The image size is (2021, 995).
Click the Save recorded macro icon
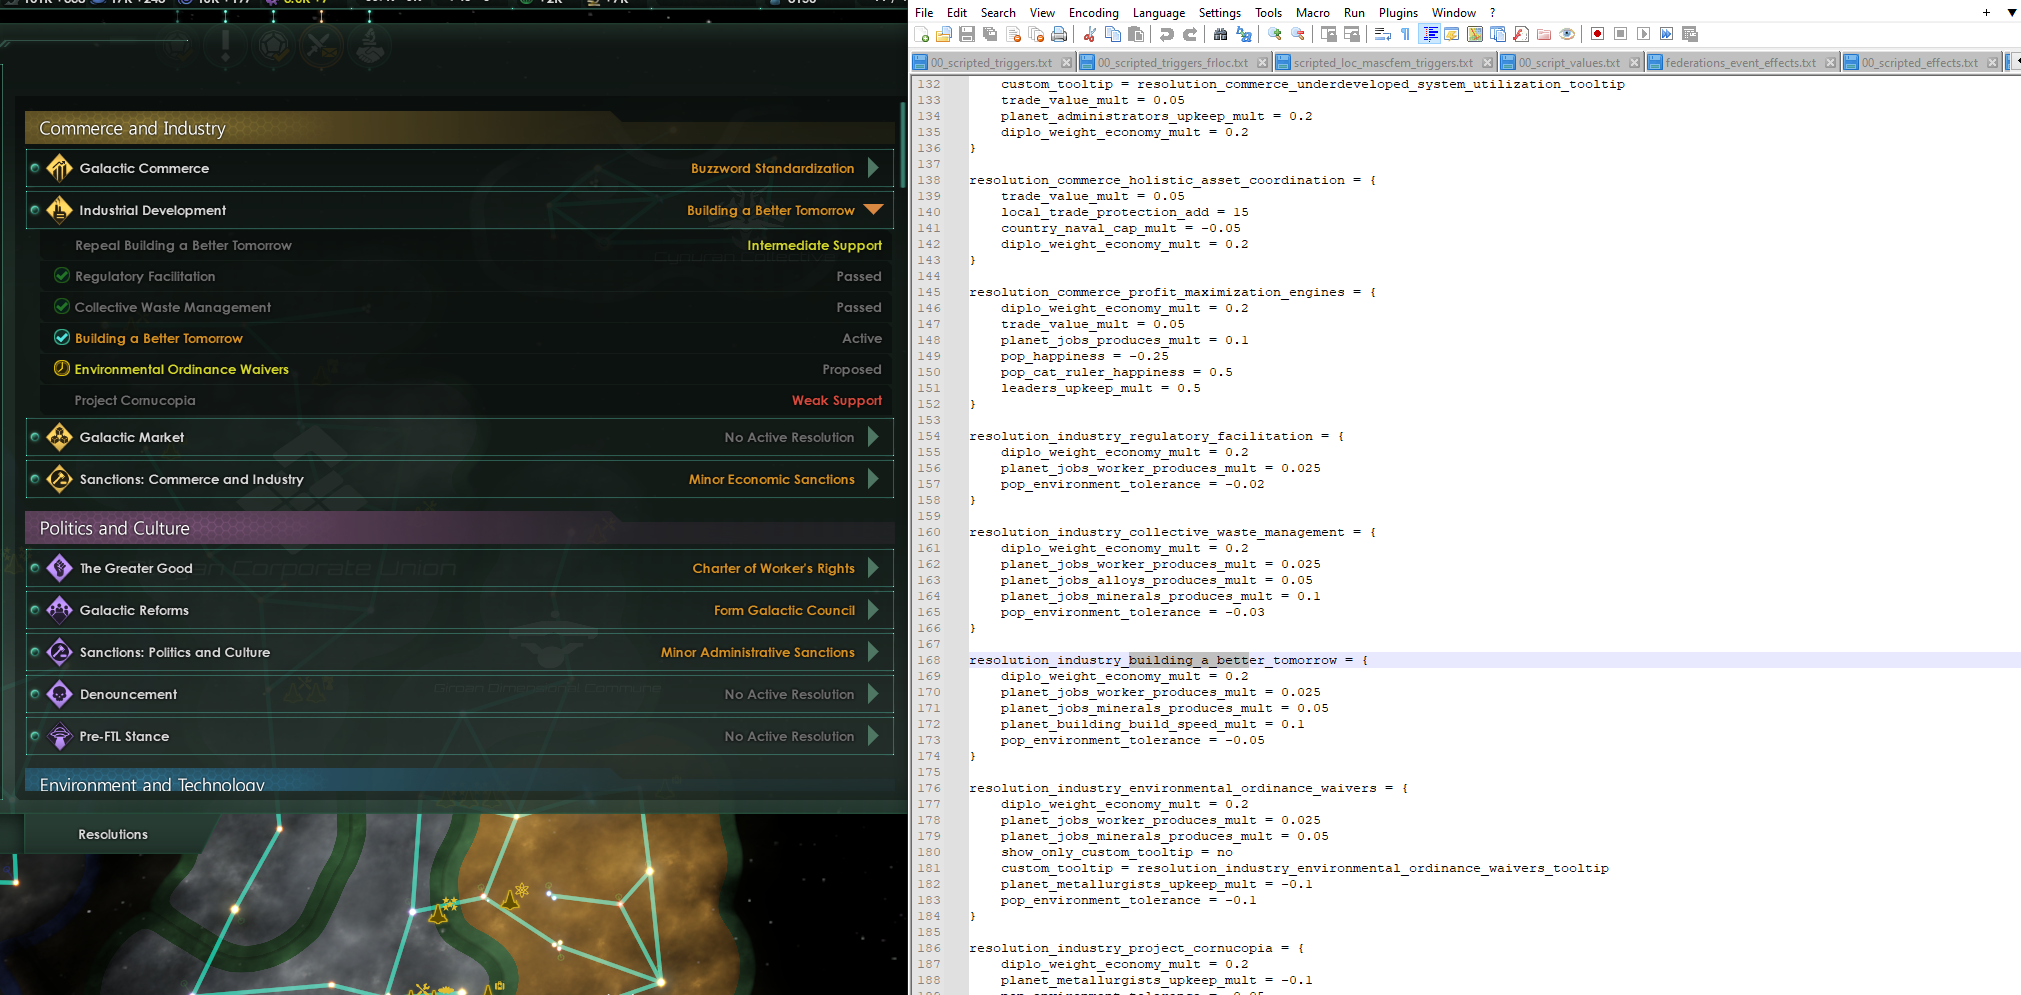click(1689, 34)
